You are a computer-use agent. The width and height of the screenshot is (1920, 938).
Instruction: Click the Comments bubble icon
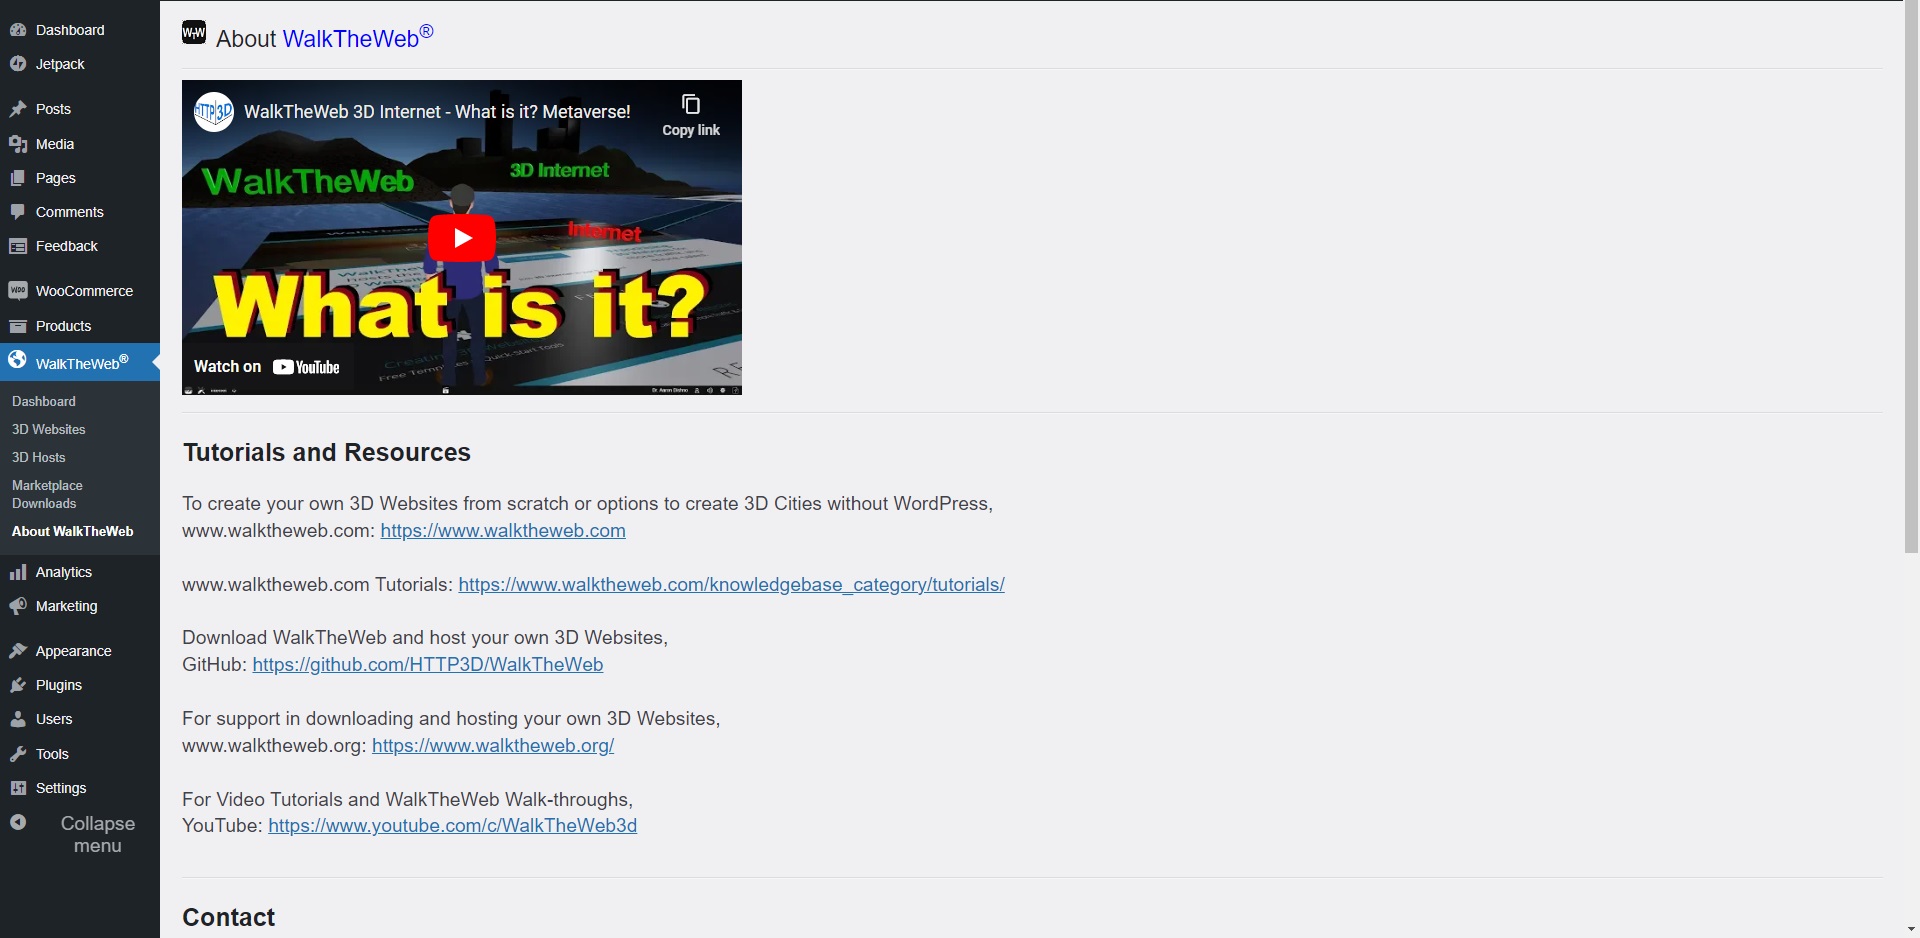tap(18, 212)
